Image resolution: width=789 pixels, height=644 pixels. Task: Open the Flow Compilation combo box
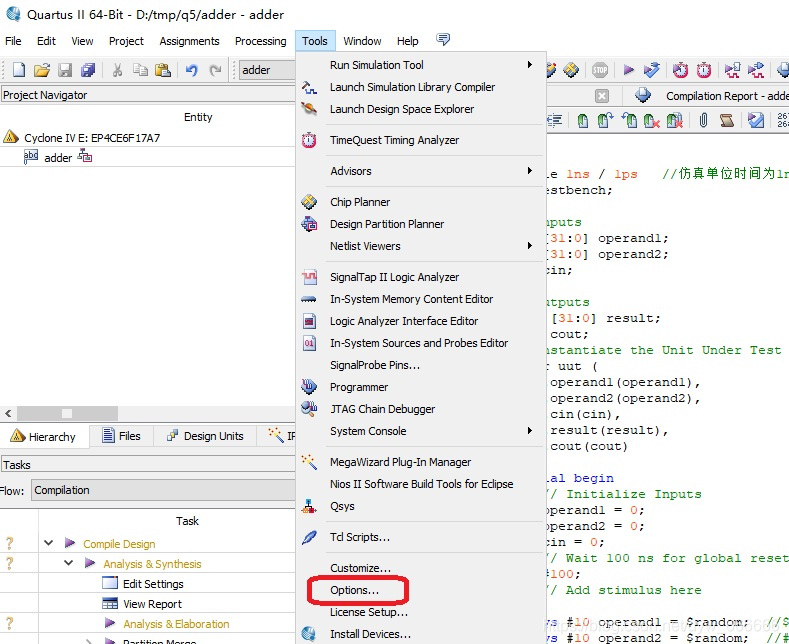(164, 490)
